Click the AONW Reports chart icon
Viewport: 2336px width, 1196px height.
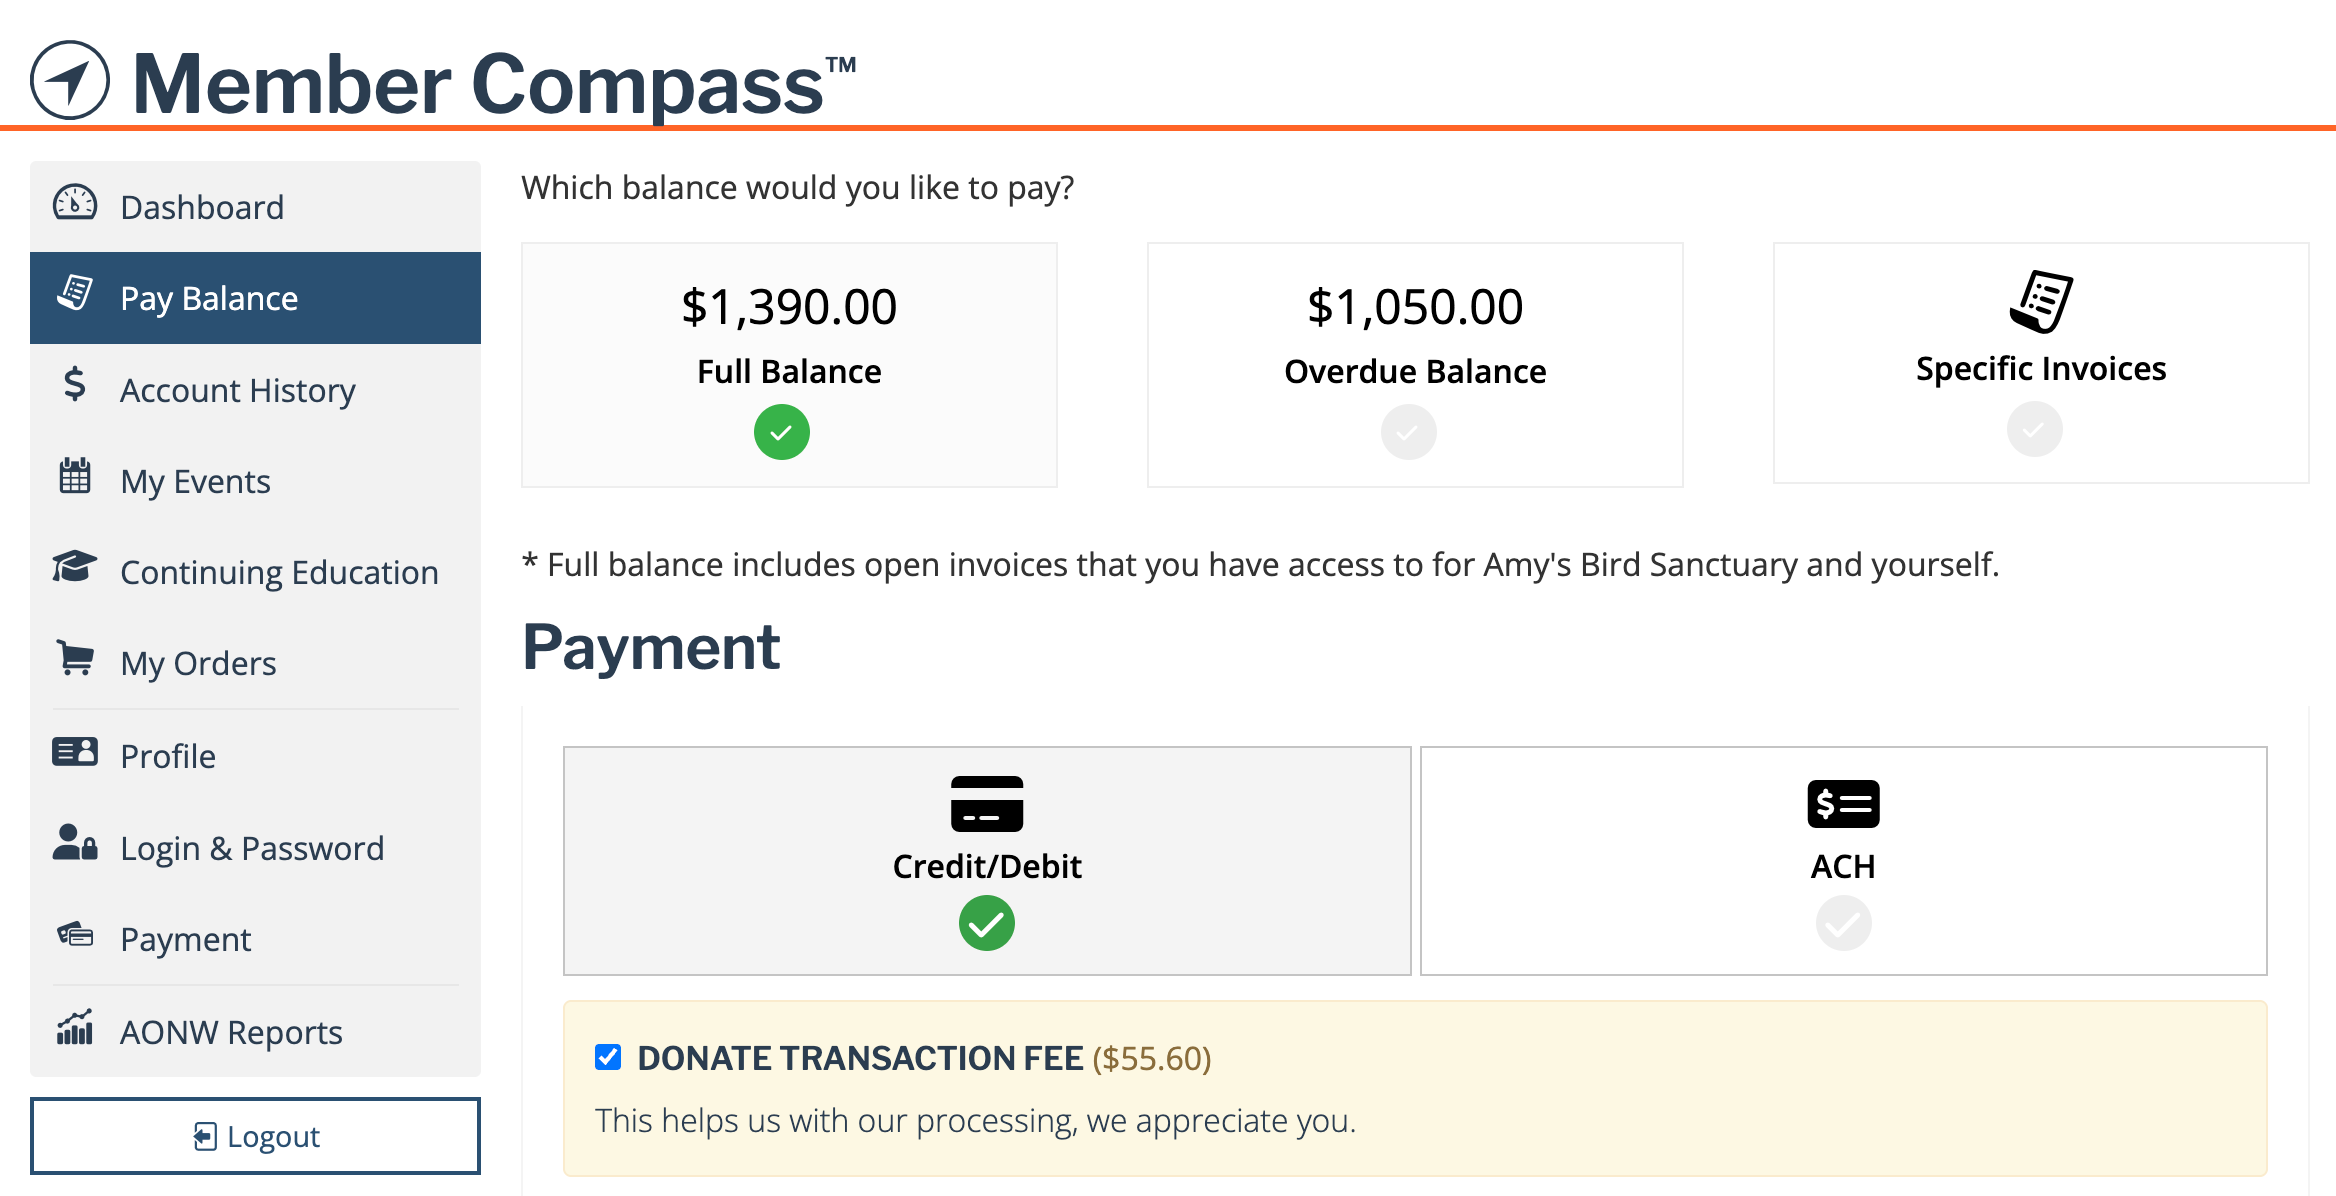pyautogui.click(x=75, y=1027)
